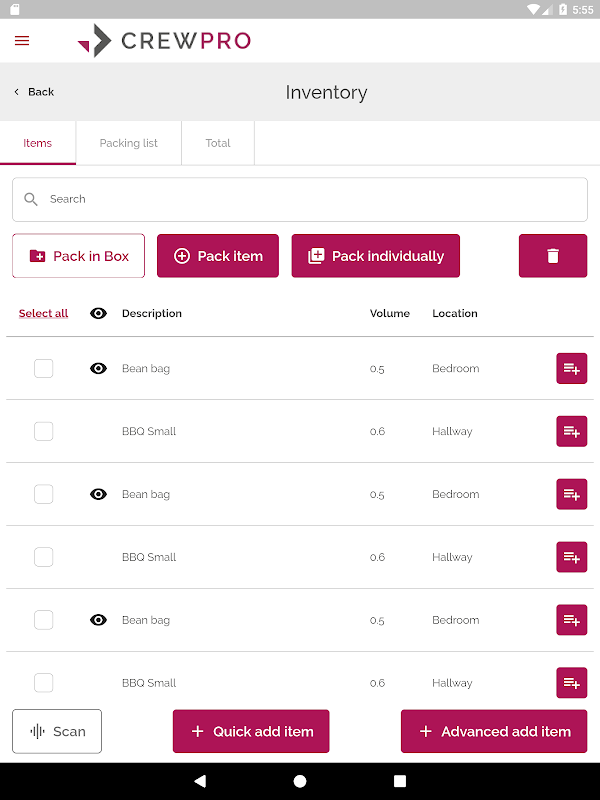The image size is (600, 800).
Task: Open the hamburger menu
Action: click(22, 41)
